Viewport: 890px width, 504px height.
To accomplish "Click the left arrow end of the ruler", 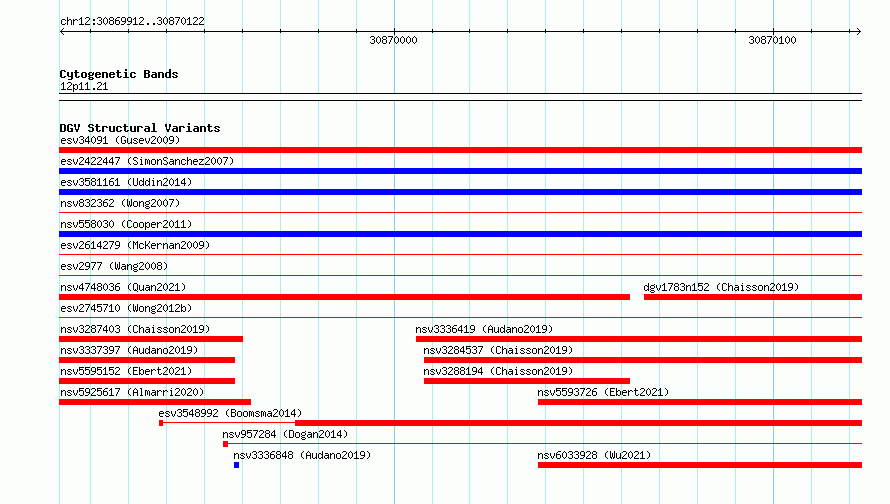I will click(62, 32).
